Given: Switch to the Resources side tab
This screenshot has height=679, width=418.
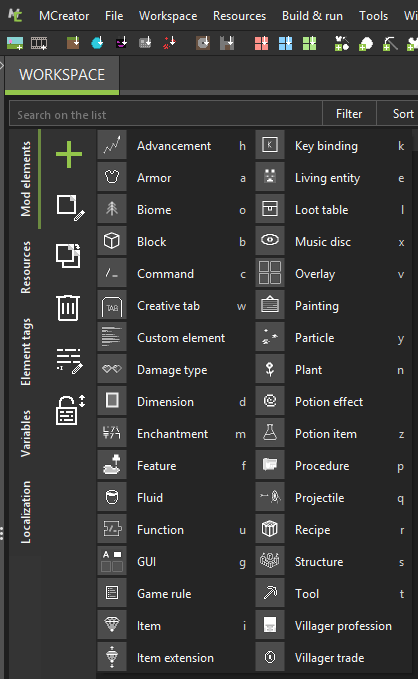Looking at the screenshot, I should (26, 267).
